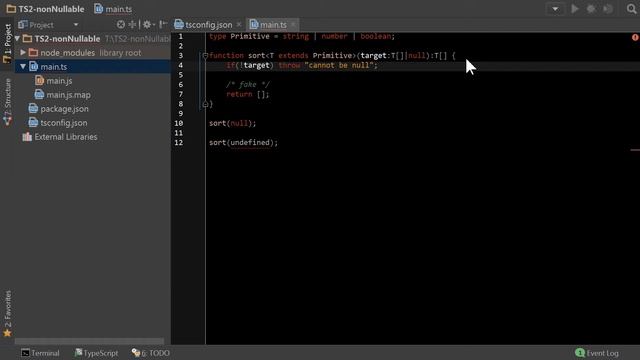Select main.js file in tree
This screenshot has width=640, height=360.
click(x=59, y=81)
